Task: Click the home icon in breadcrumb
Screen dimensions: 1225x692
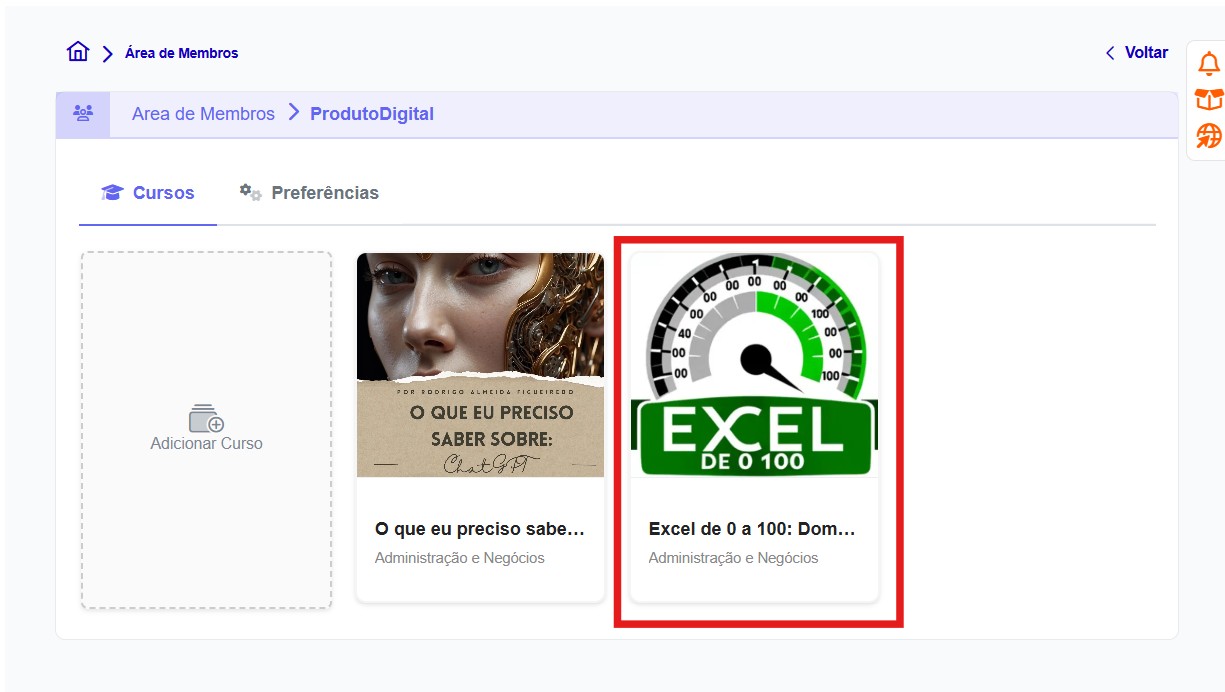Action: click(x=78, y=52)
